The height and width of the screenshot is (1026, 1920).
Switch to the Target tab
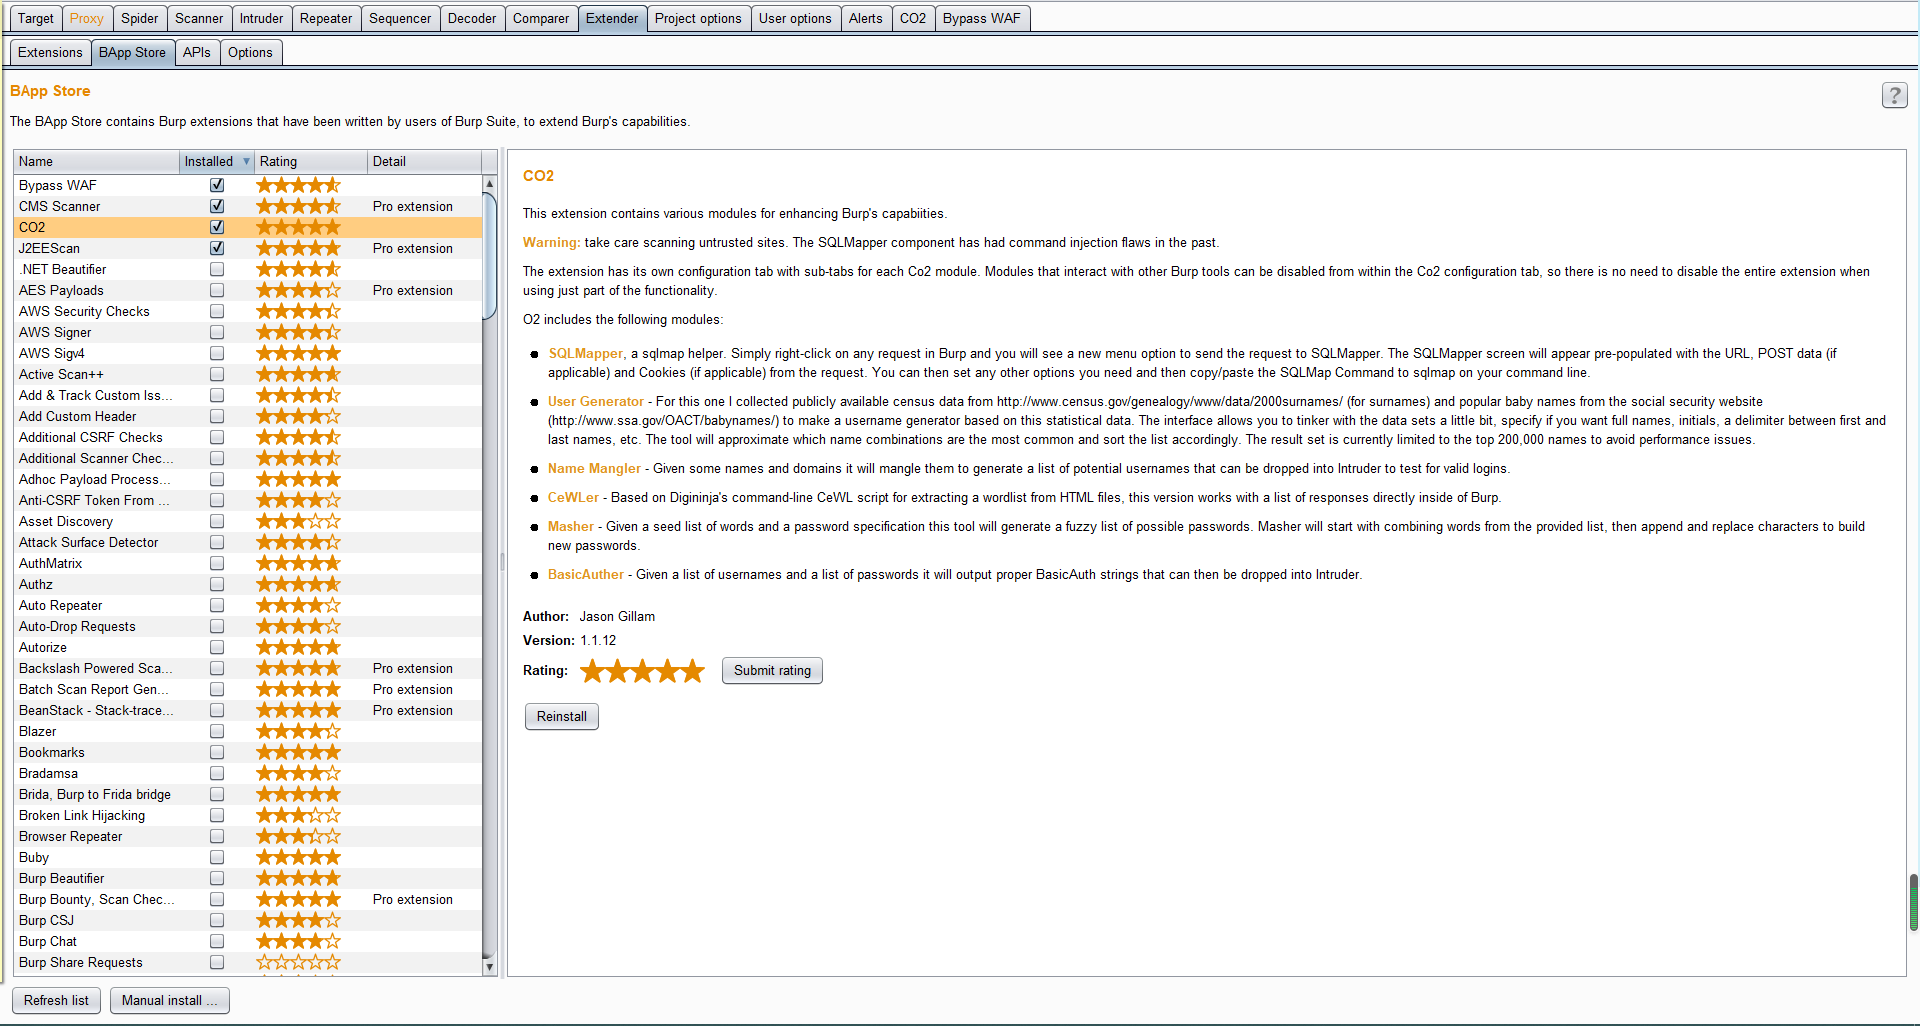click(x=36, y=18)
